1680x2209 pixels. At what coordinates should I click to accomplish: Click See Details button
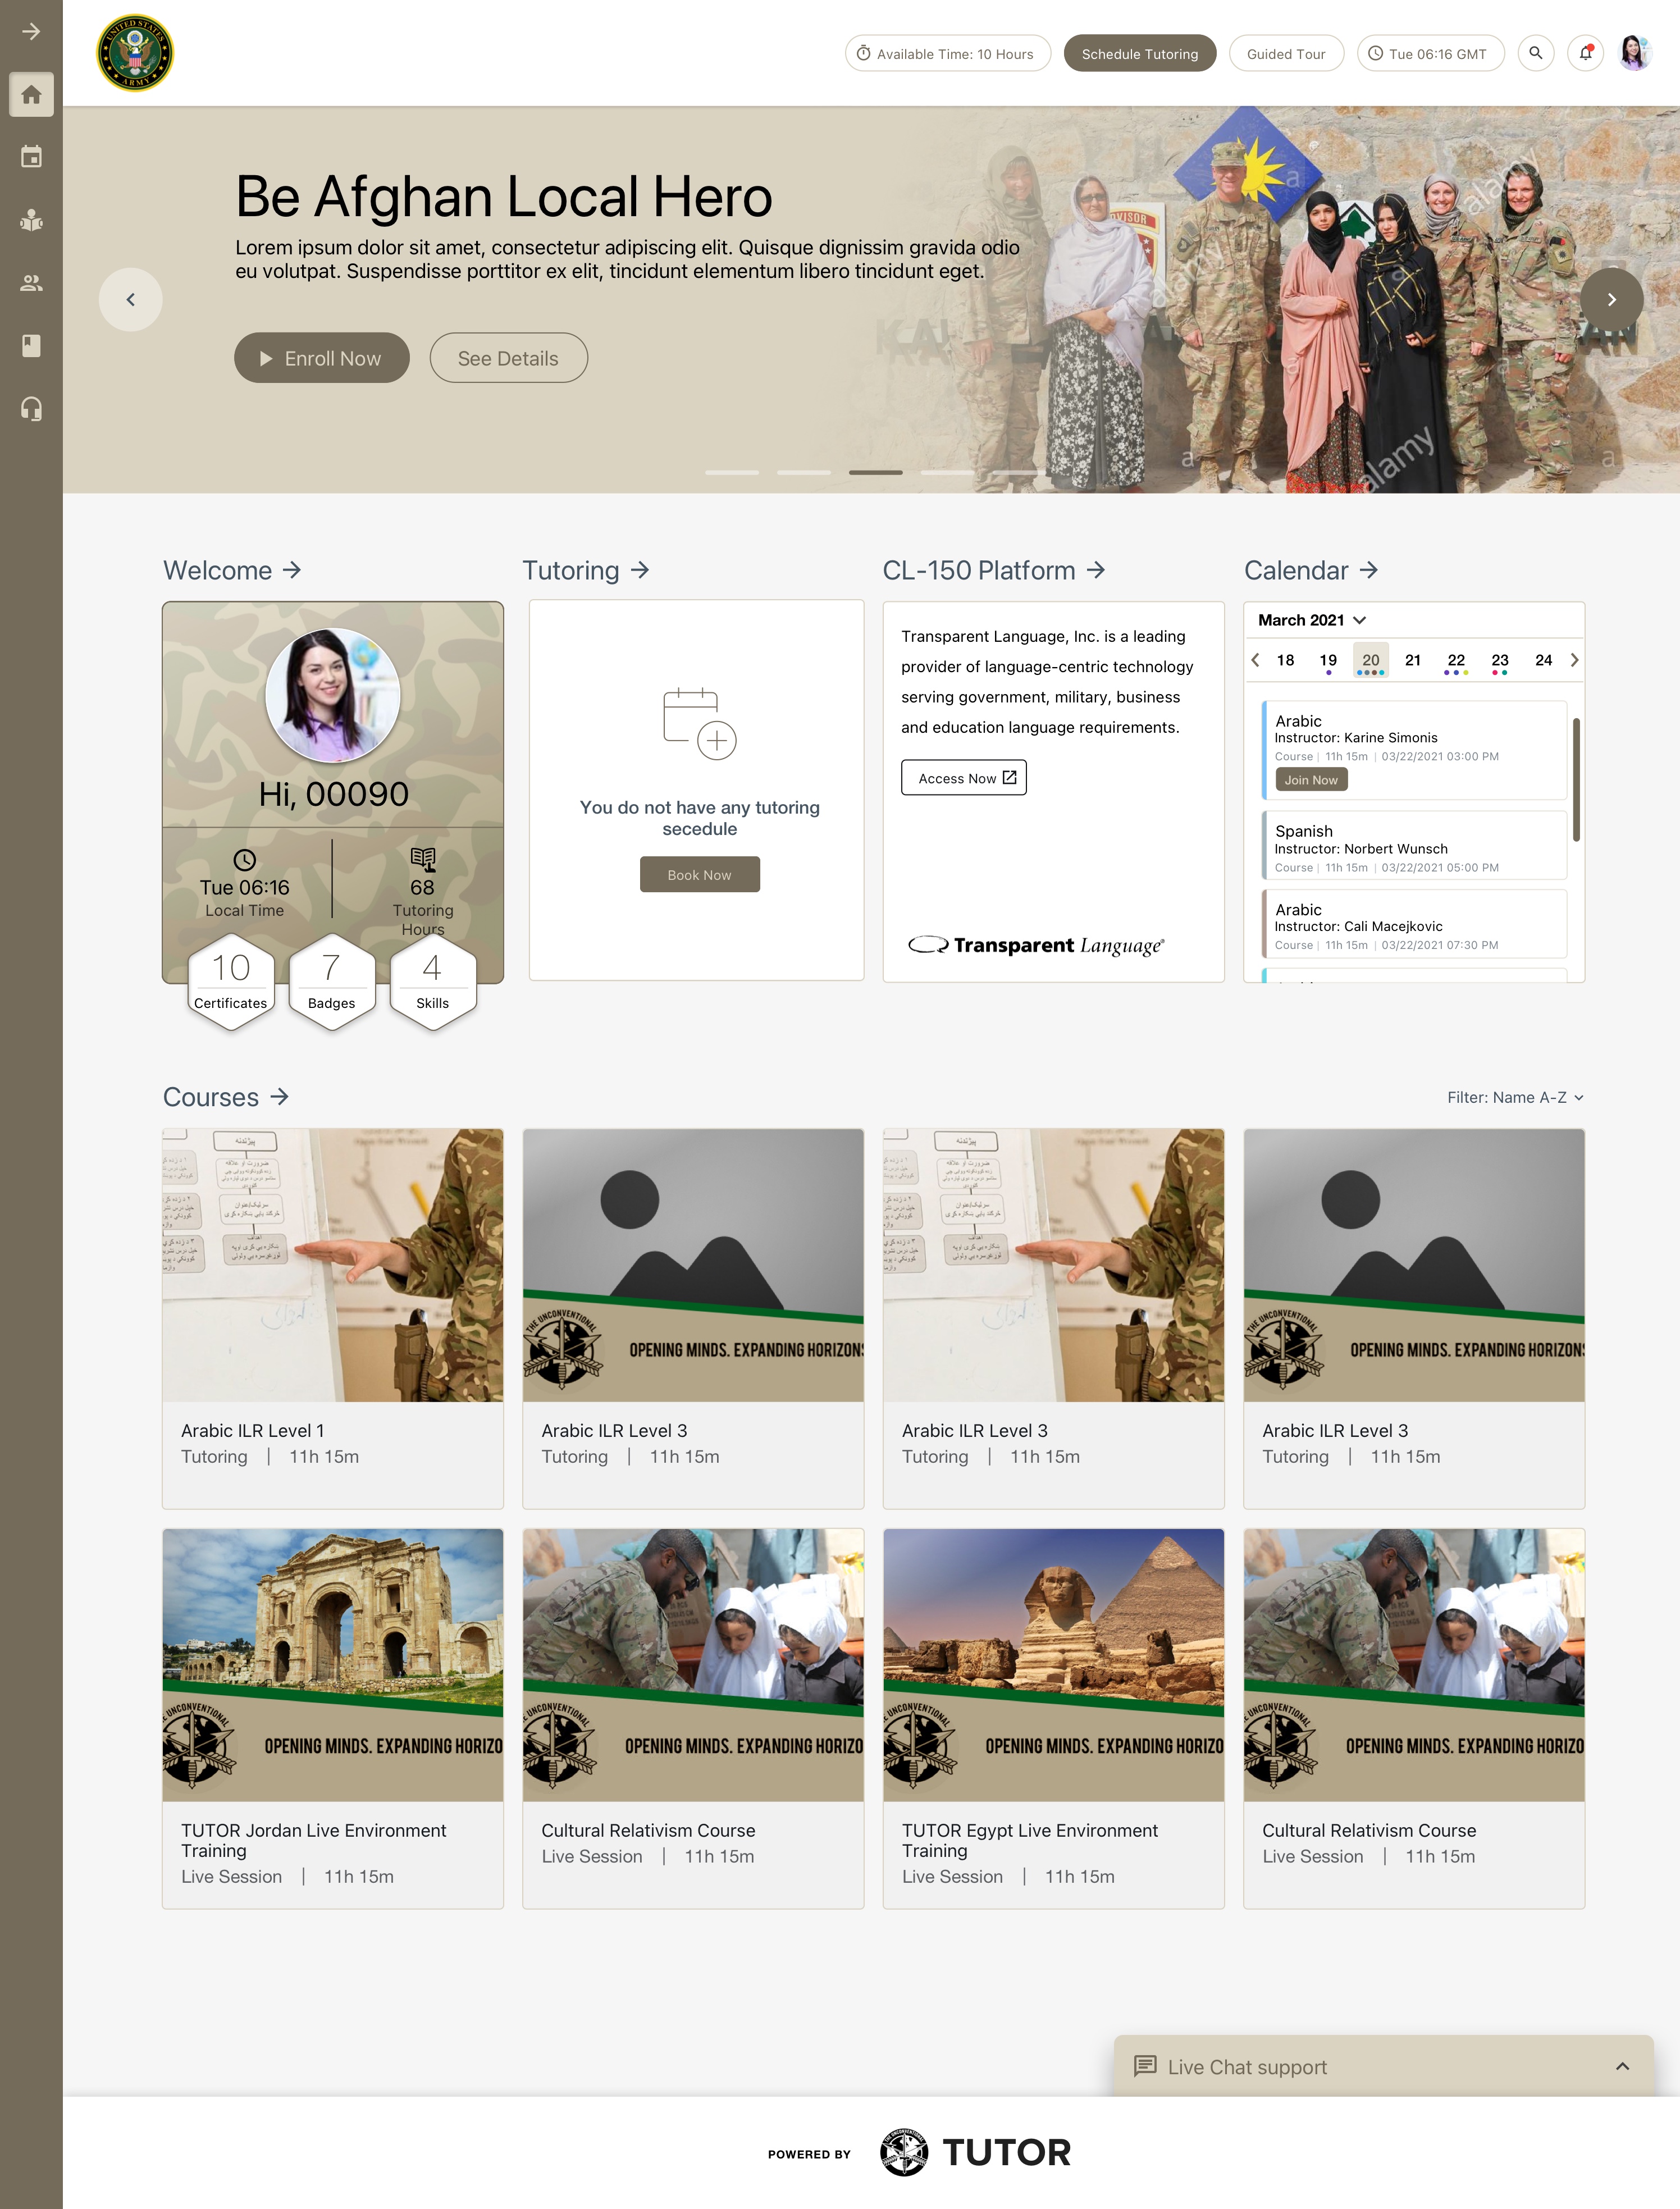[508, 358]
